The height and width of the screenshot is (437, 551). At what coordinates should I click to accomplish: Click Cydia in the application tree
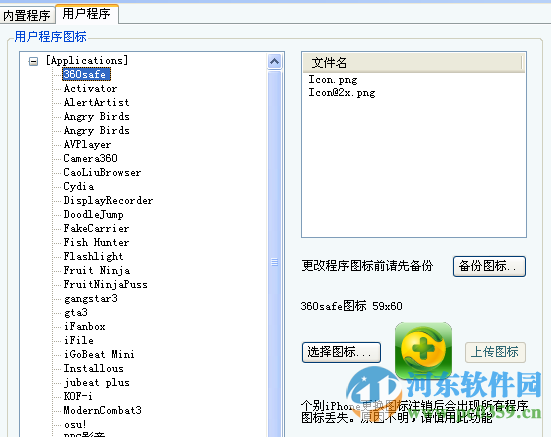[x=79, y=186]
